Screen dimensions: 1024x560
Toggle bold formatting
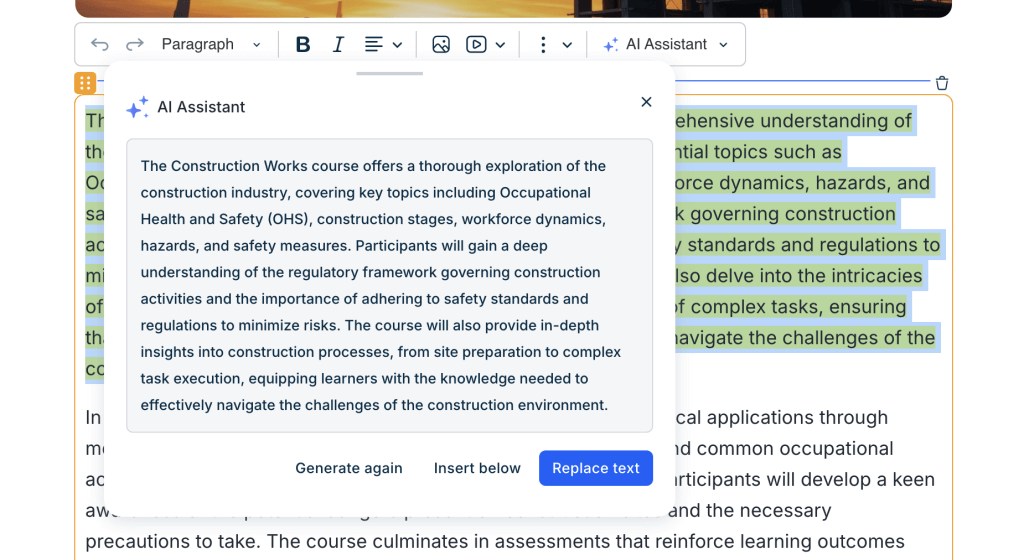click(303, 44)
